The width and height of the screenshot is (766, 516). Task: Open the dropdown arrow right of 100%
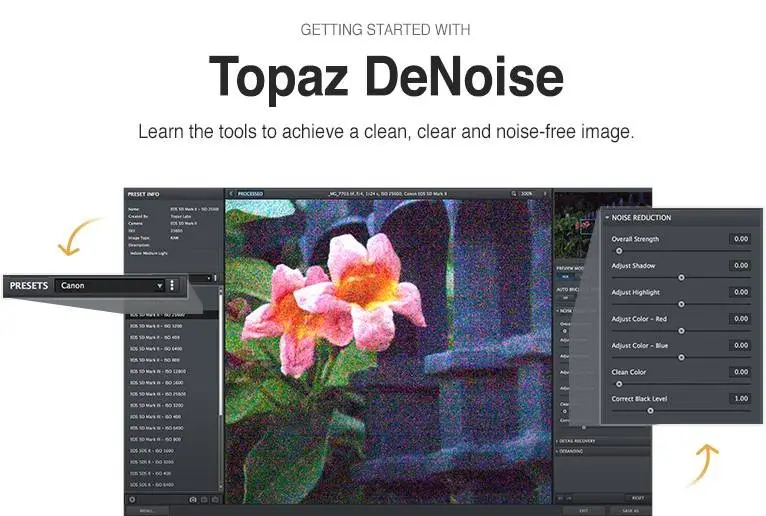point(545,194)
